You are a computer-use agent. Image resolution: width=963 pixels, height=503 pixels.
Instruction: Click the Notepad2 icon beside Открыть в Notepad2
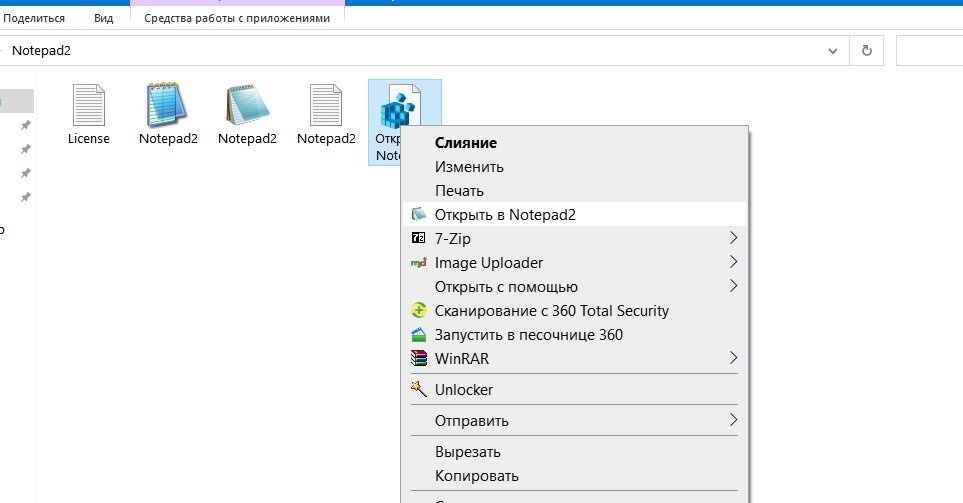pyautogui.click(x=419, y=215)
